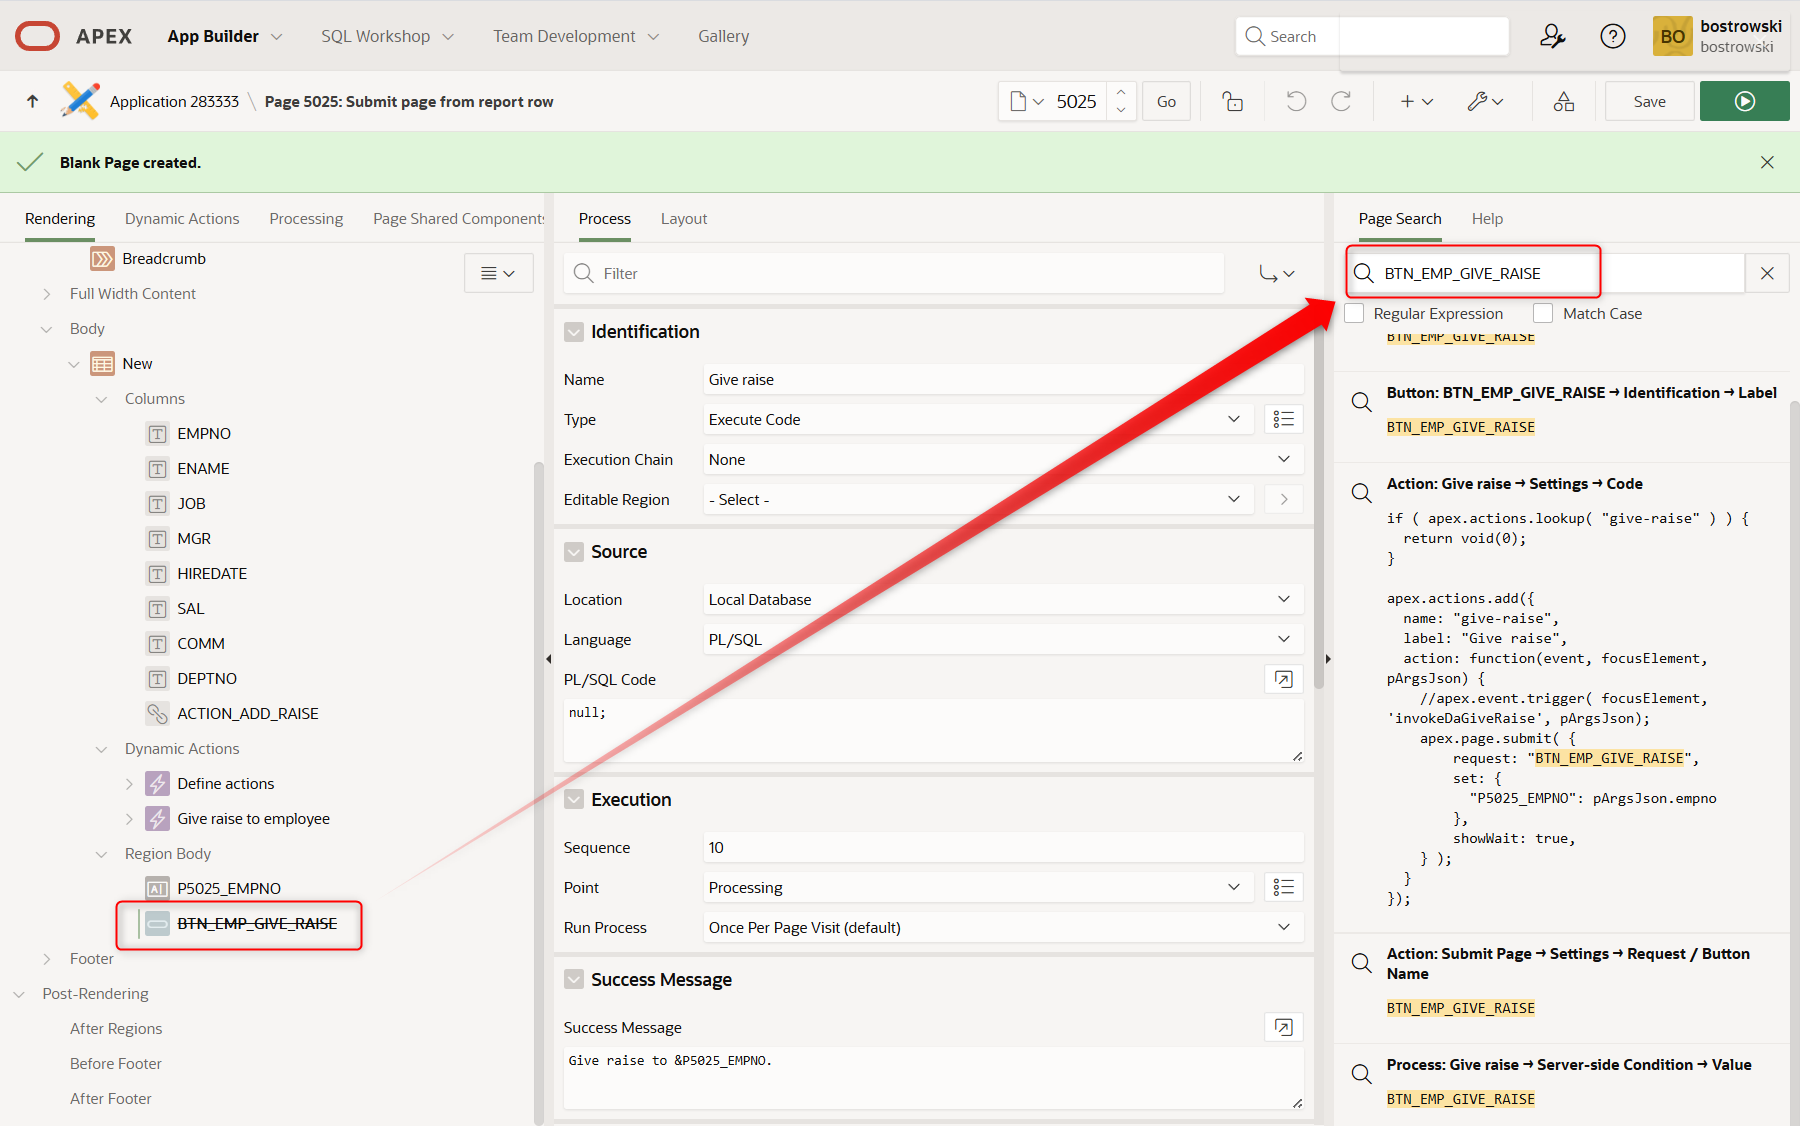The height and width of the screenshot is (1126, 1800).
Task: Open the Shared Components icon
Action: pyautogui.click(x=1563, y=101)
